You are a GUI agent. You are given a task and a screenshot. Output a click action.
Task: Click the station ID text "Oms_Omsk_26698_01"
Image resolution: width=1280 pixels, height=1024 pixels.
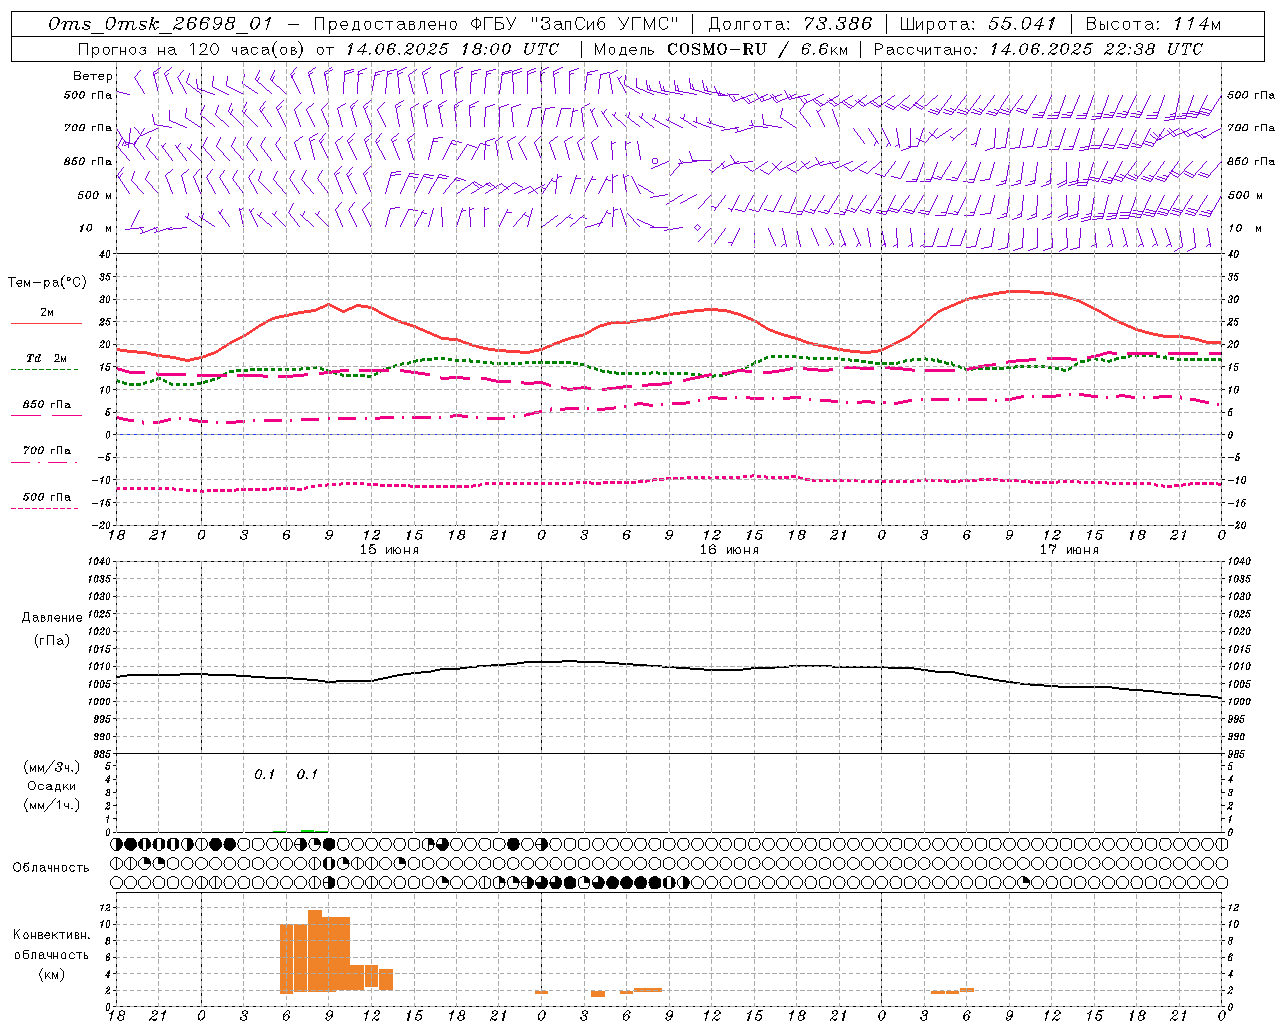[x=160, y=24]
